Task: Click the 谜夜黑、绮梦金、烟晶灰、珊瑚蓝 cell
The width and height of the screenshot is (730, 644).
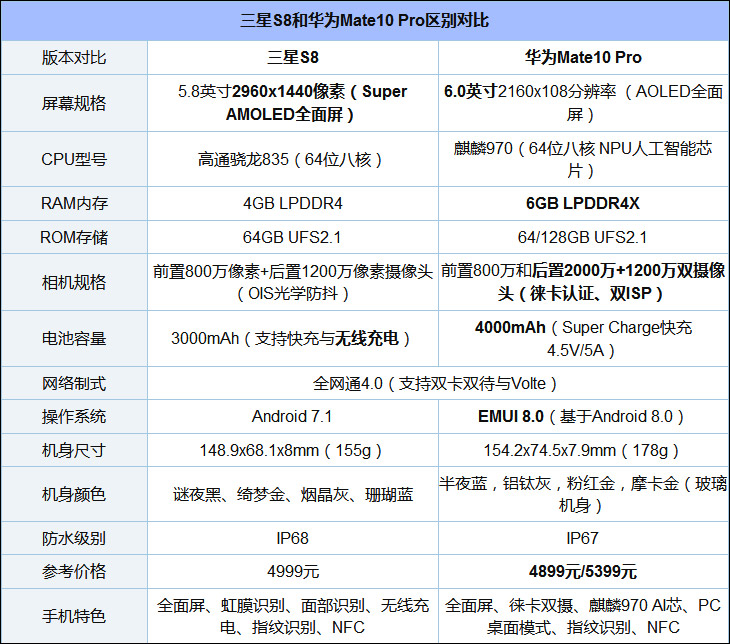Action: 293,494
